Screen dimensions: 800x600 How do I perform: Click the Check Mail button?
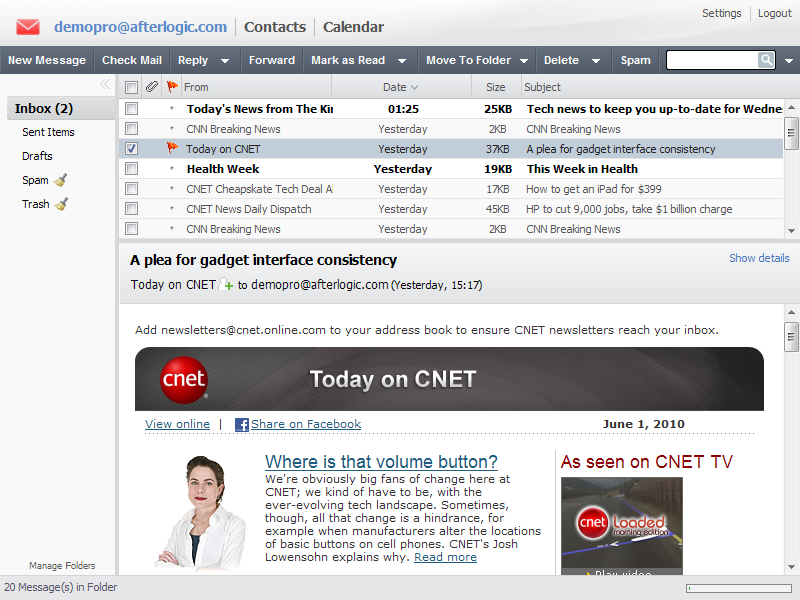pos(132,60)
